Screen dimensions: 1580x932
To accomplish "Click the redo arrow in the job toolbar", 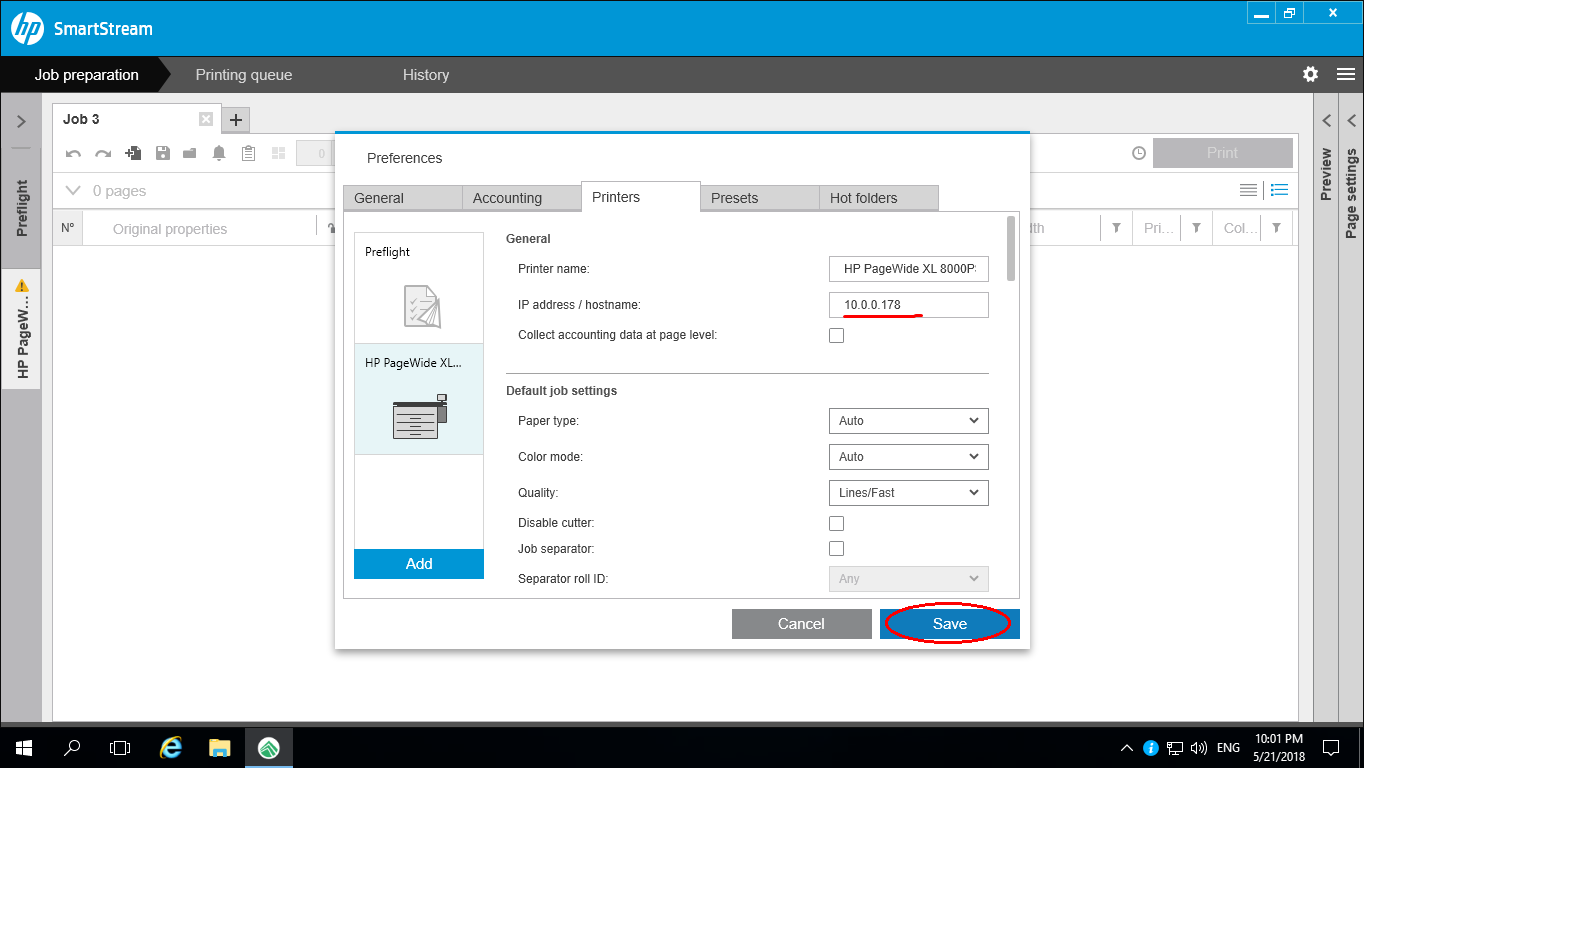I will 103,153.
